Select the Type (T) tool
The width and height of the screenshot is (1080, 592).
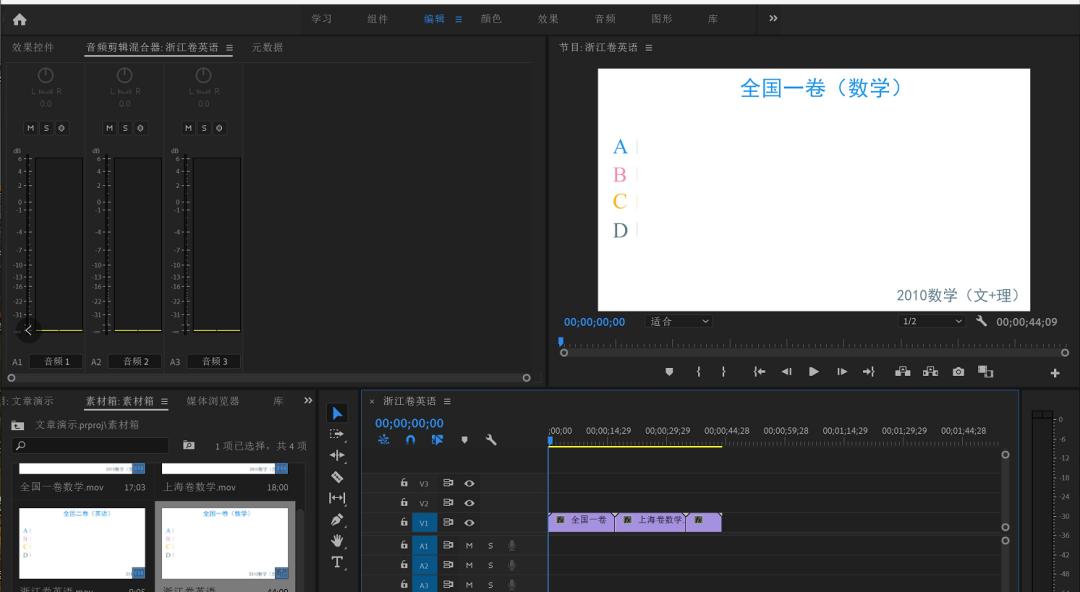[x=337, y=562]
